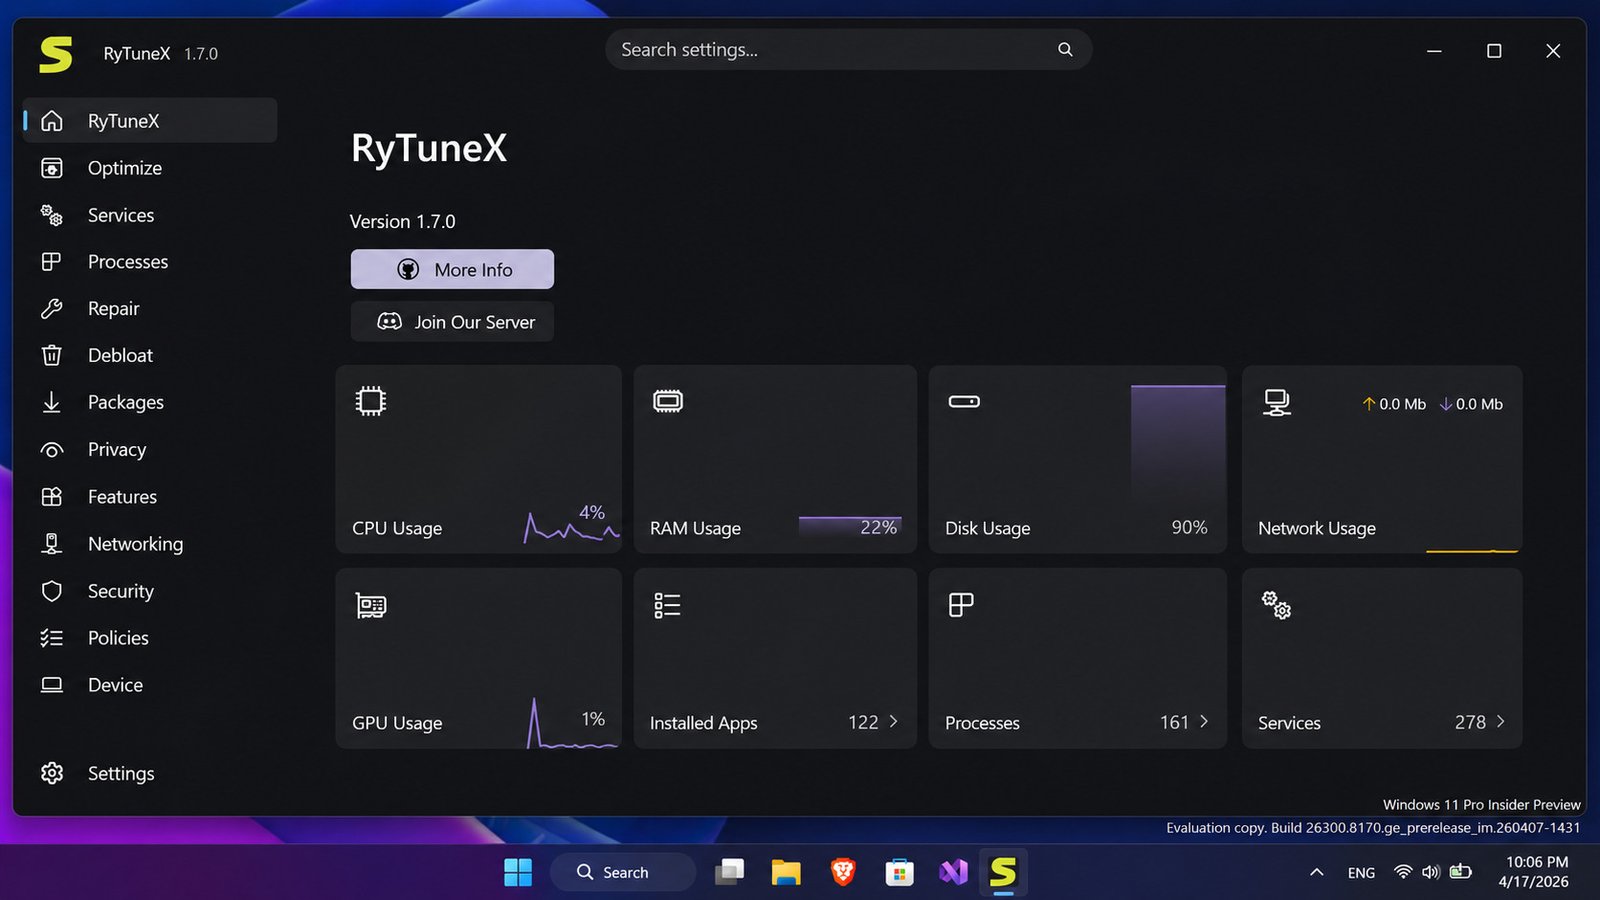Click the Processes count 161
Screen dimensions: 1600x900
coord(1174,722)
